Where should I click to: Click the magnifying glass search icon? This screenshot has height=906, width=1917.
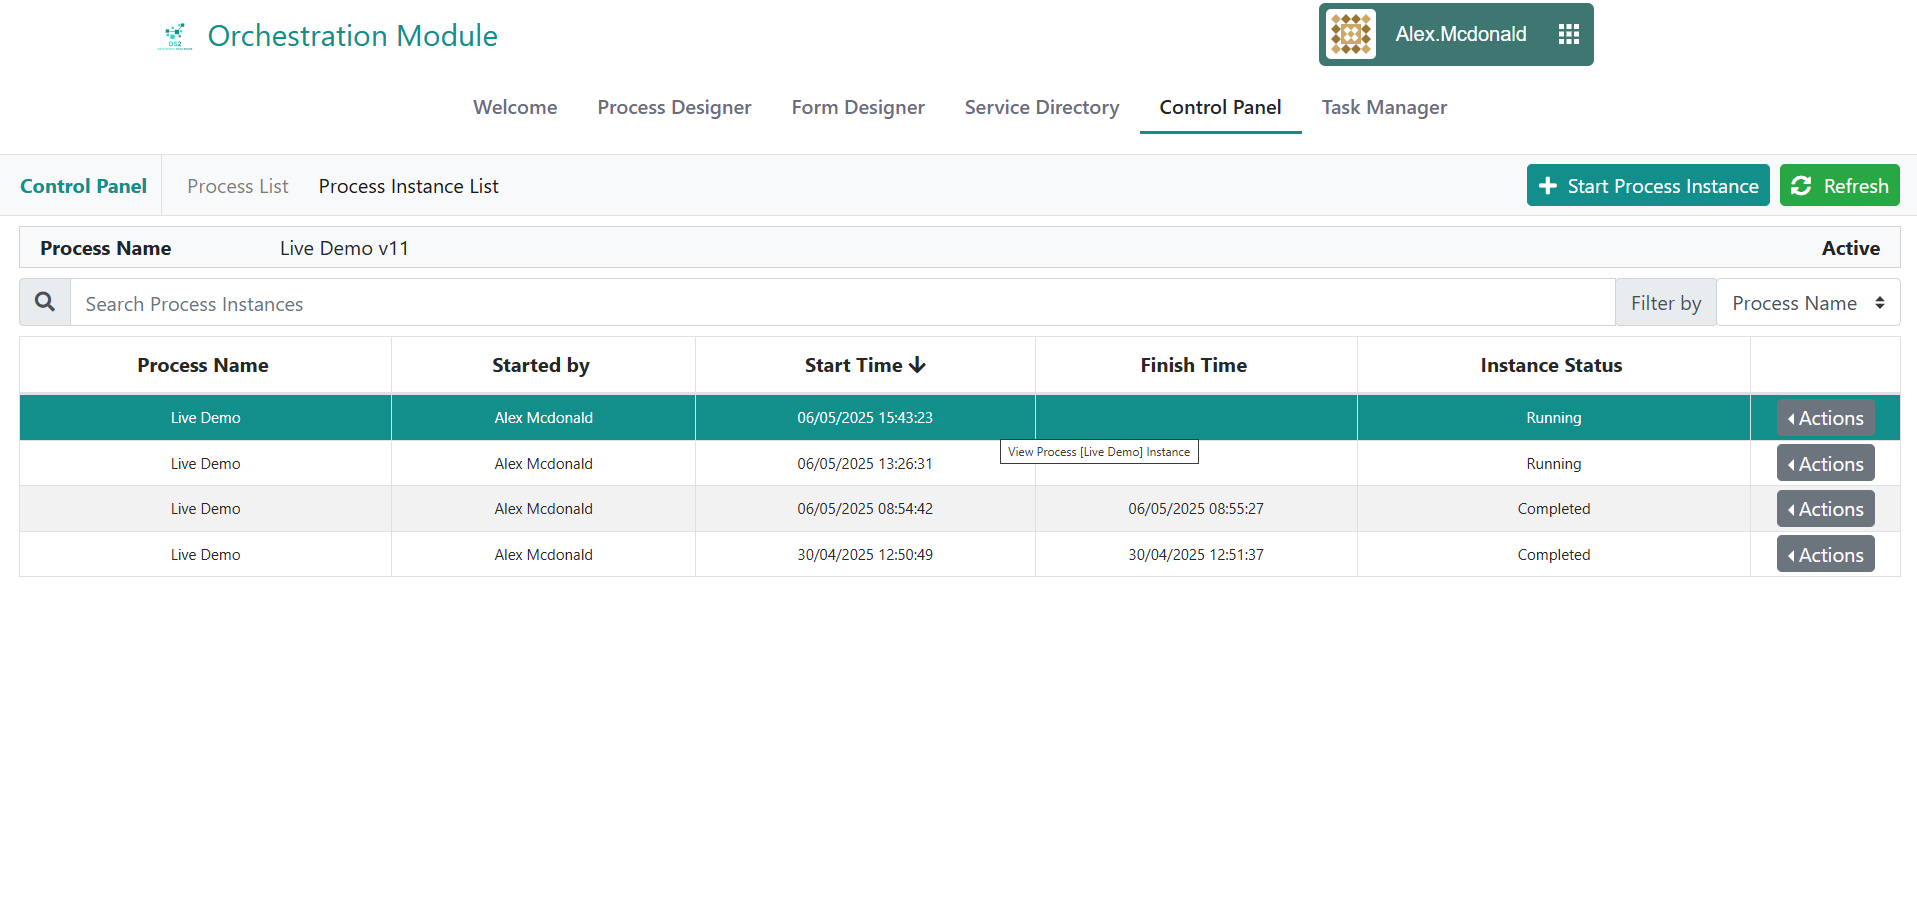click(45, 302)
